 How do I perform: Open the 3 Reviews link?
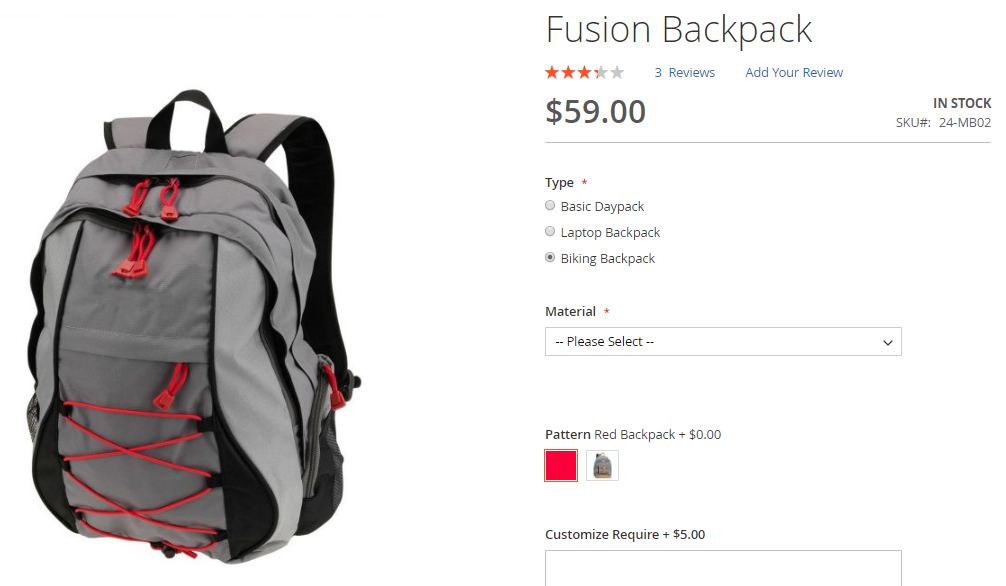point(685,73)
